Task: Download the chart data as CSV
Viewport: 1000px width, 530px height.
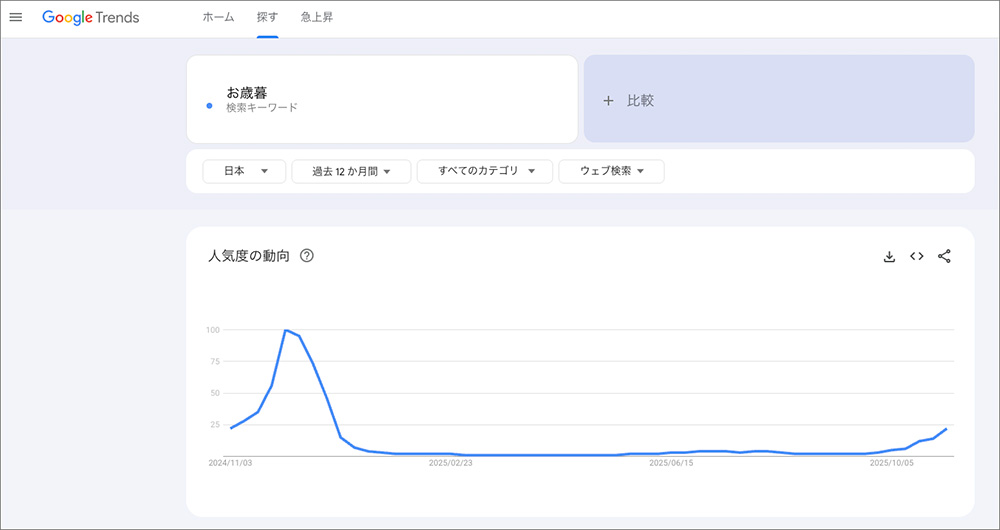Action: (889, 256)
